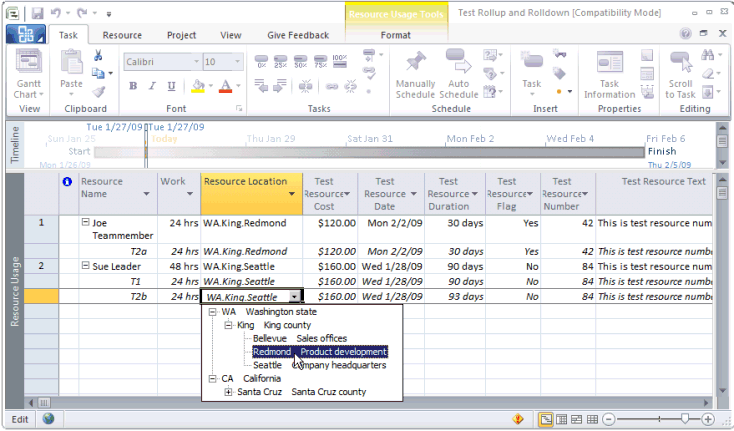This screenshot has height=431, width=734.
Task: Collapse the CA California tree node
Action: pyautogui.click(x=212, y=379)
